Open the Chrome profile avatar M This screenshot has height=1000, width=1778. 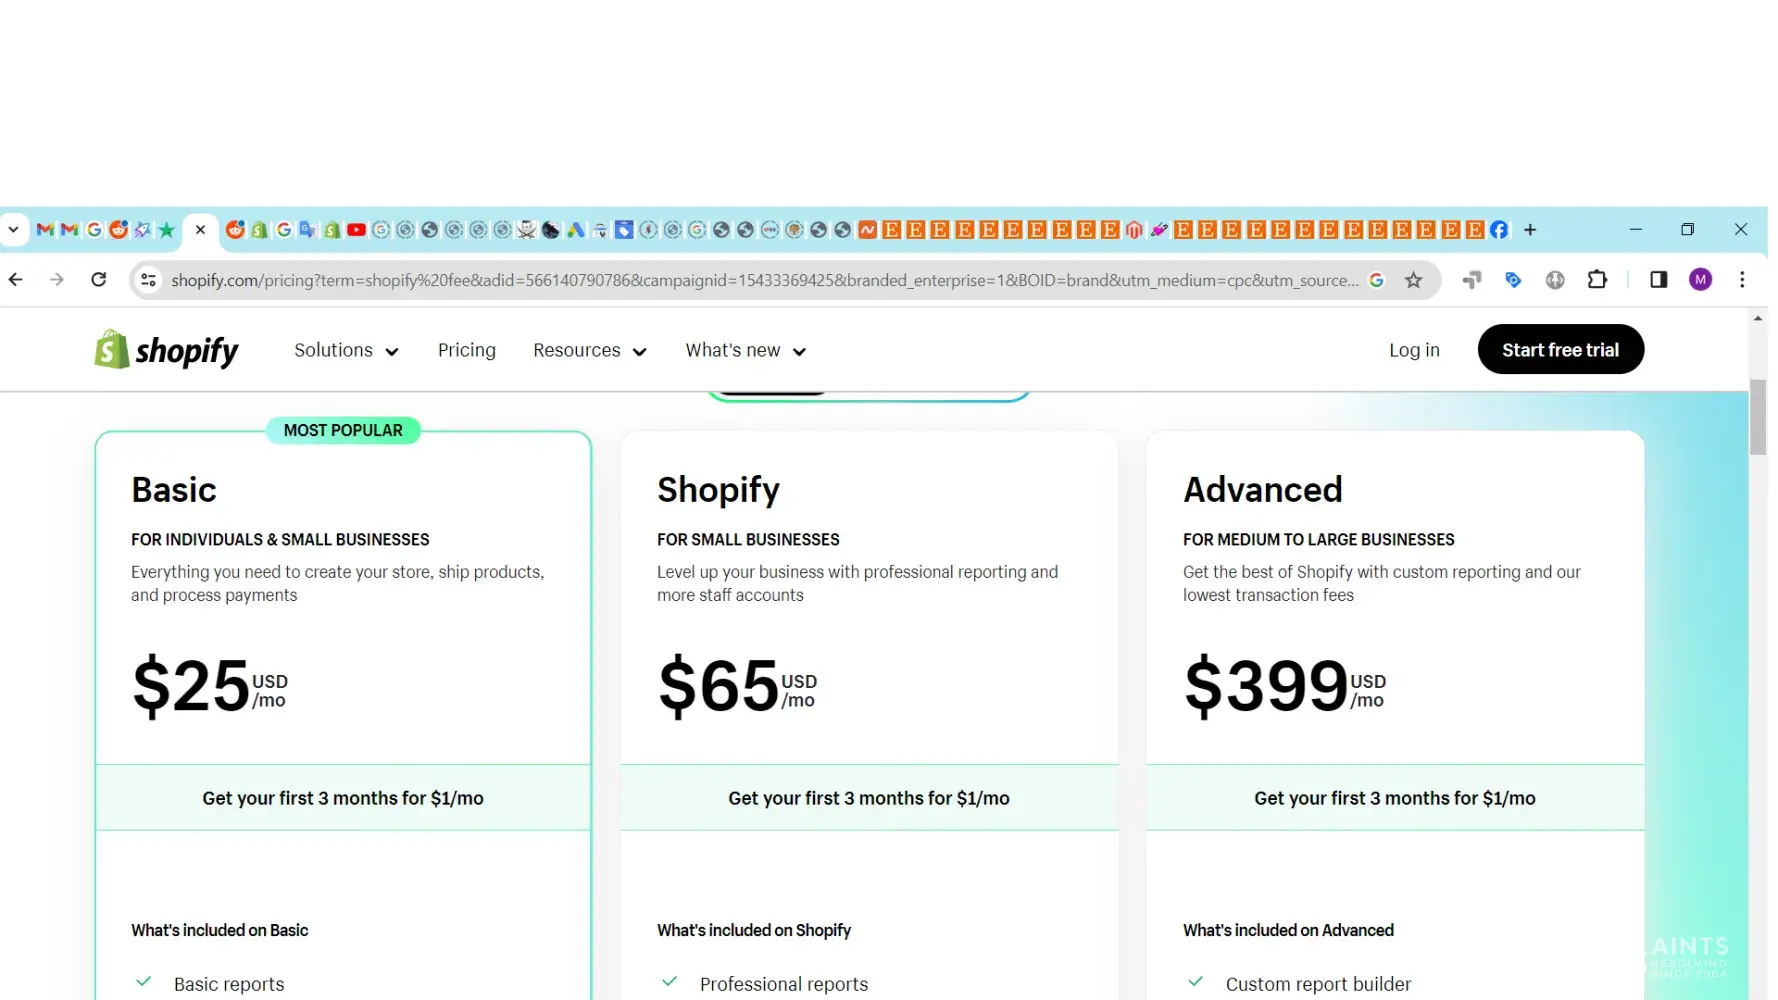coord(1701,280)
